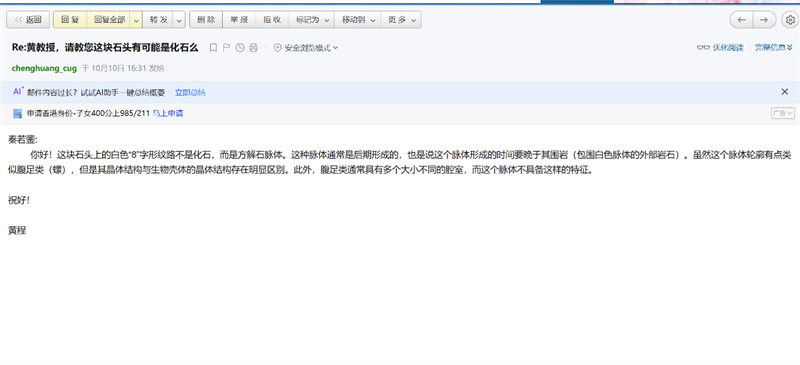Click the greeting 秦若蕾:
The height and width of the screenshot is (365, 800).
coord(22,139)
